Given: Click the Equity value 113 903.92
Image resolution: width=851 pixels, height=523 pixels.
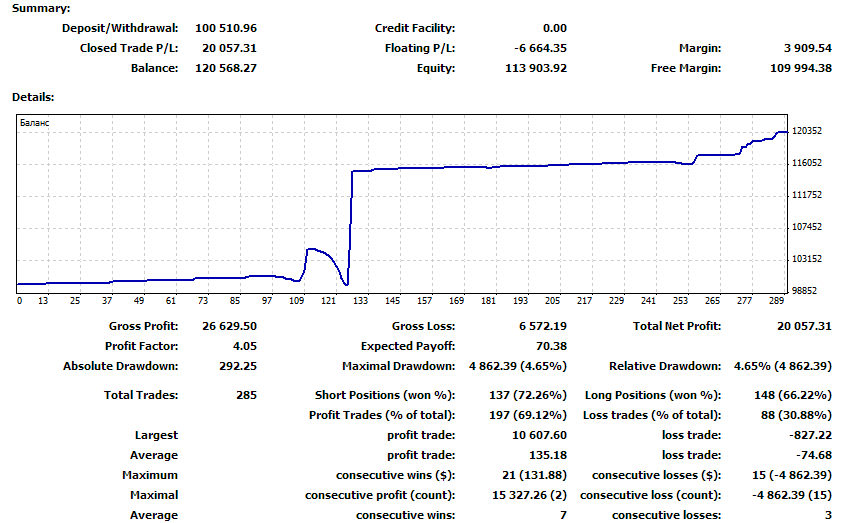Looking at the screenshot, I should (x=536, y=68).
